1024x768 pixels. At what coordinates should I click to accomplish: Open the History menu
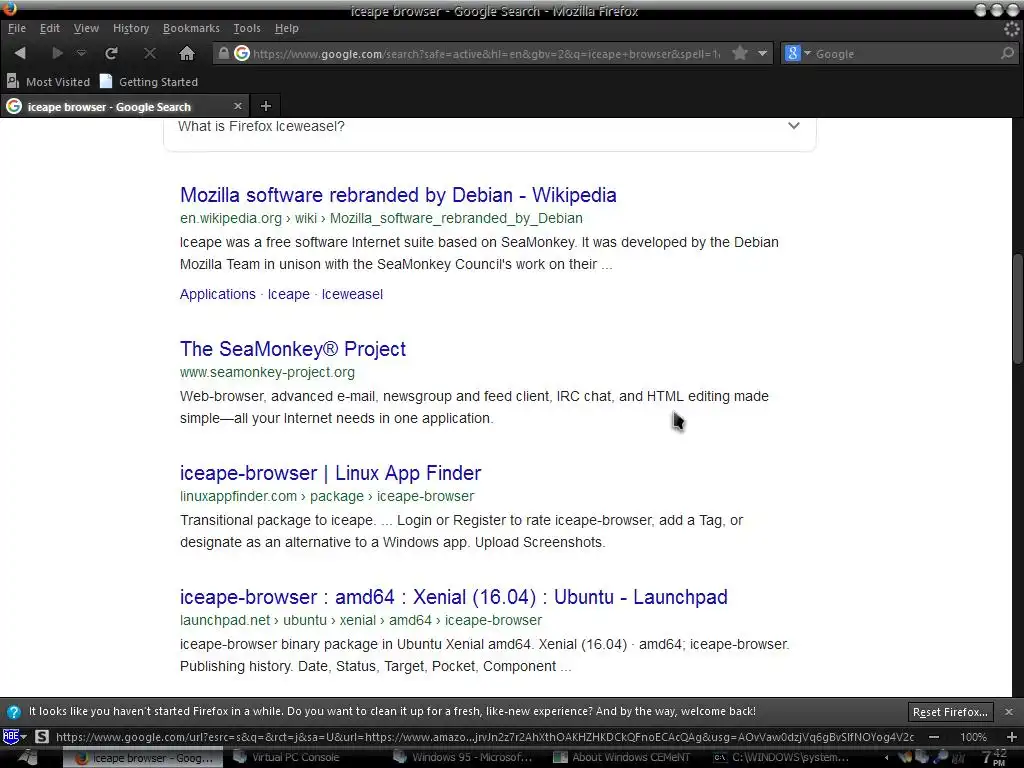[x=131, y=28]
